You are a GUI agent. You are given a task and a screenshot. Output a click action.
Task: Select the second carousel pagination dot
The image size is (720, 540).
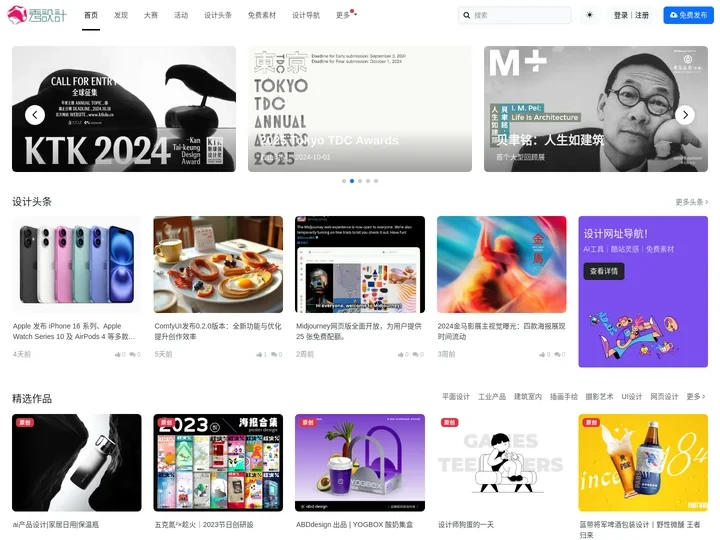[x=352, y=181]
